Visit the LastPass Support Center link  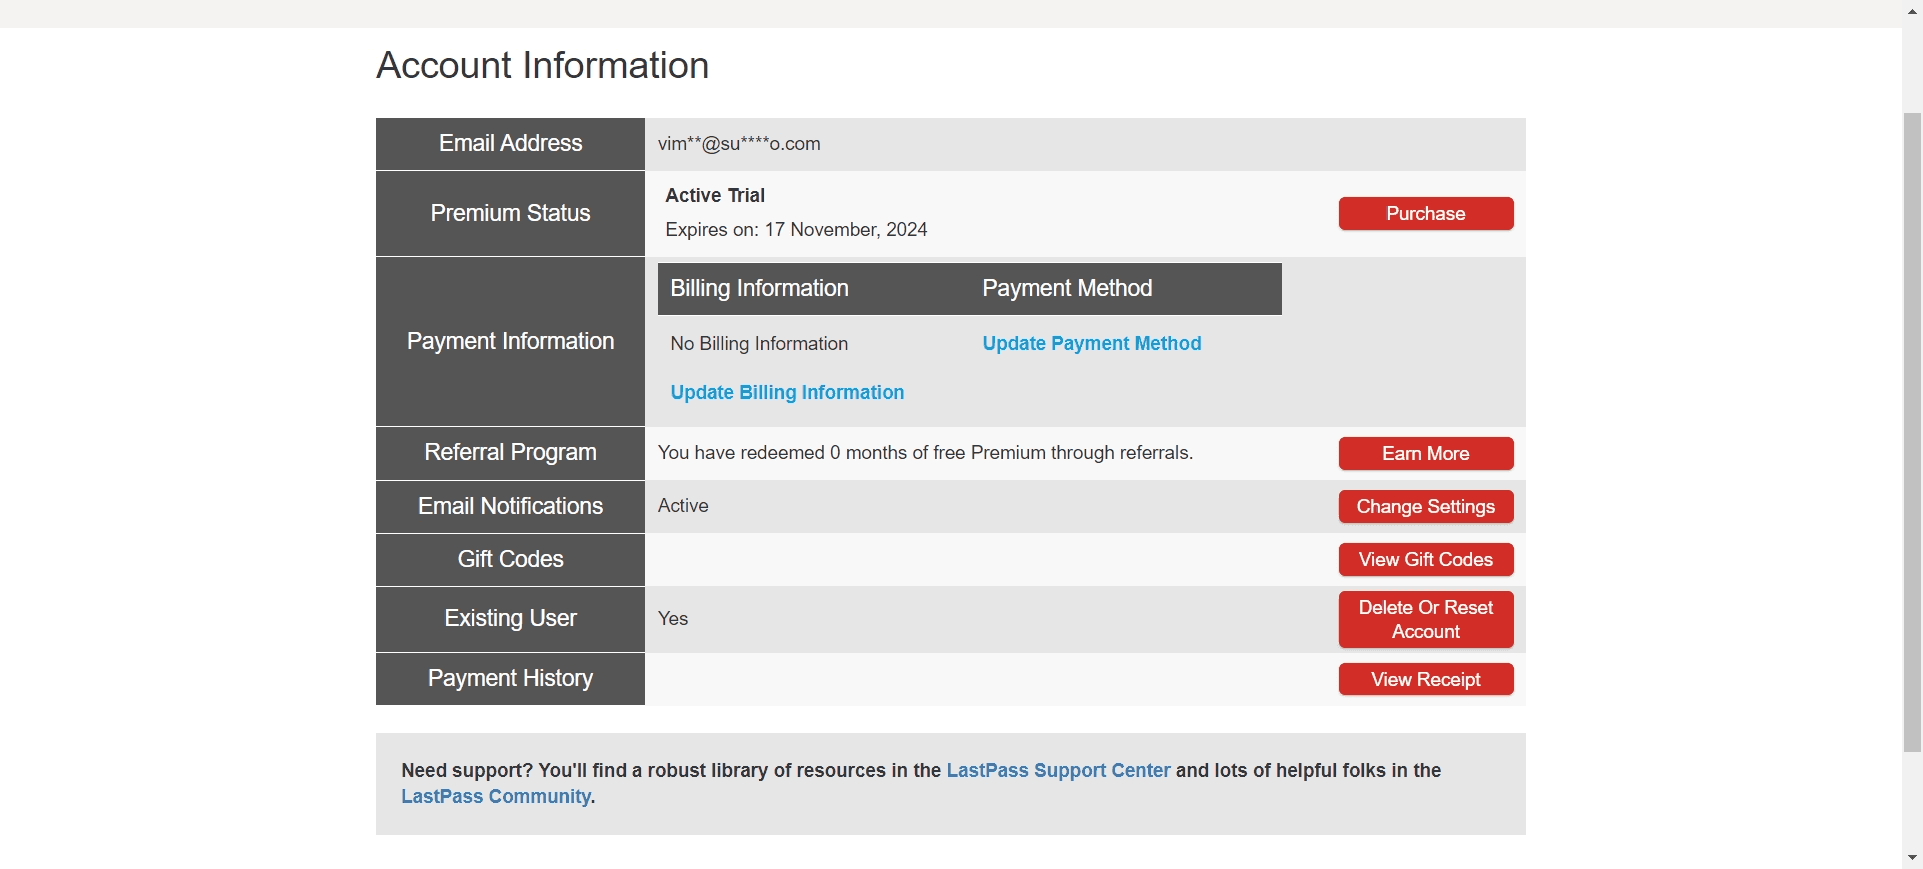pos(1057,771)
